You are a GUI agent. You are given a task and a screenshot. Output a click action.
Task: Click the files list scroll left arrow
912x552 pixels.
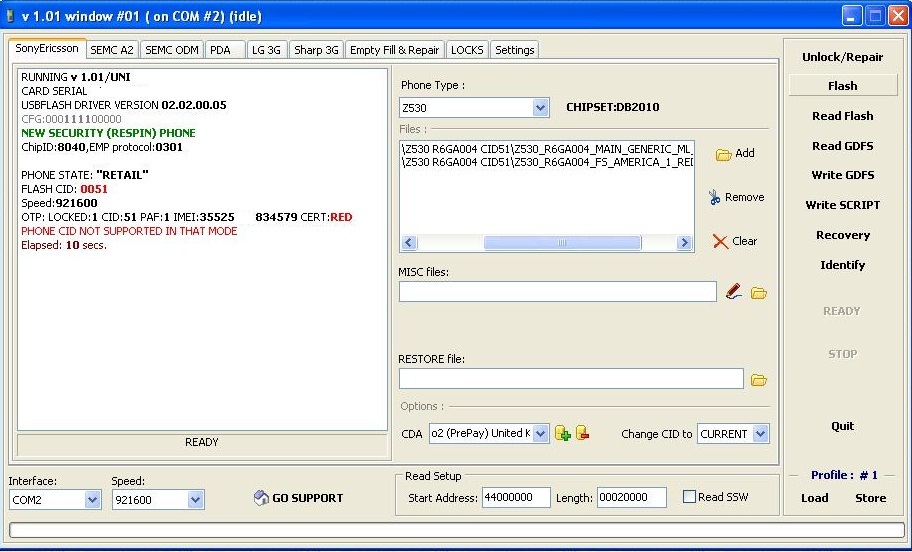coord(409,243)
